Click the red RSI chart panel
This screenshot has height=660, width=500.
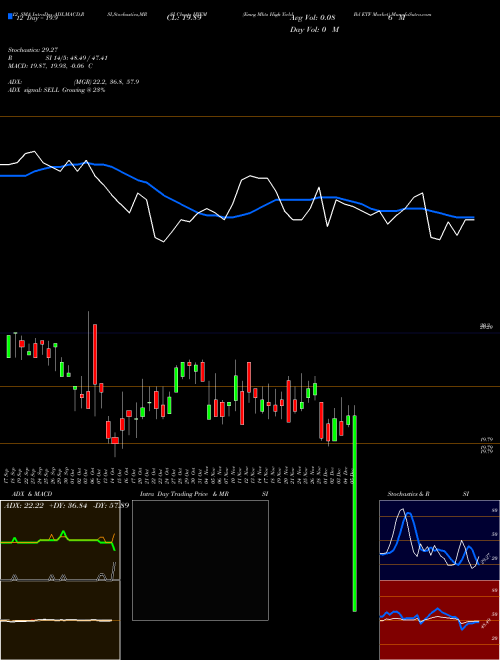439,620
